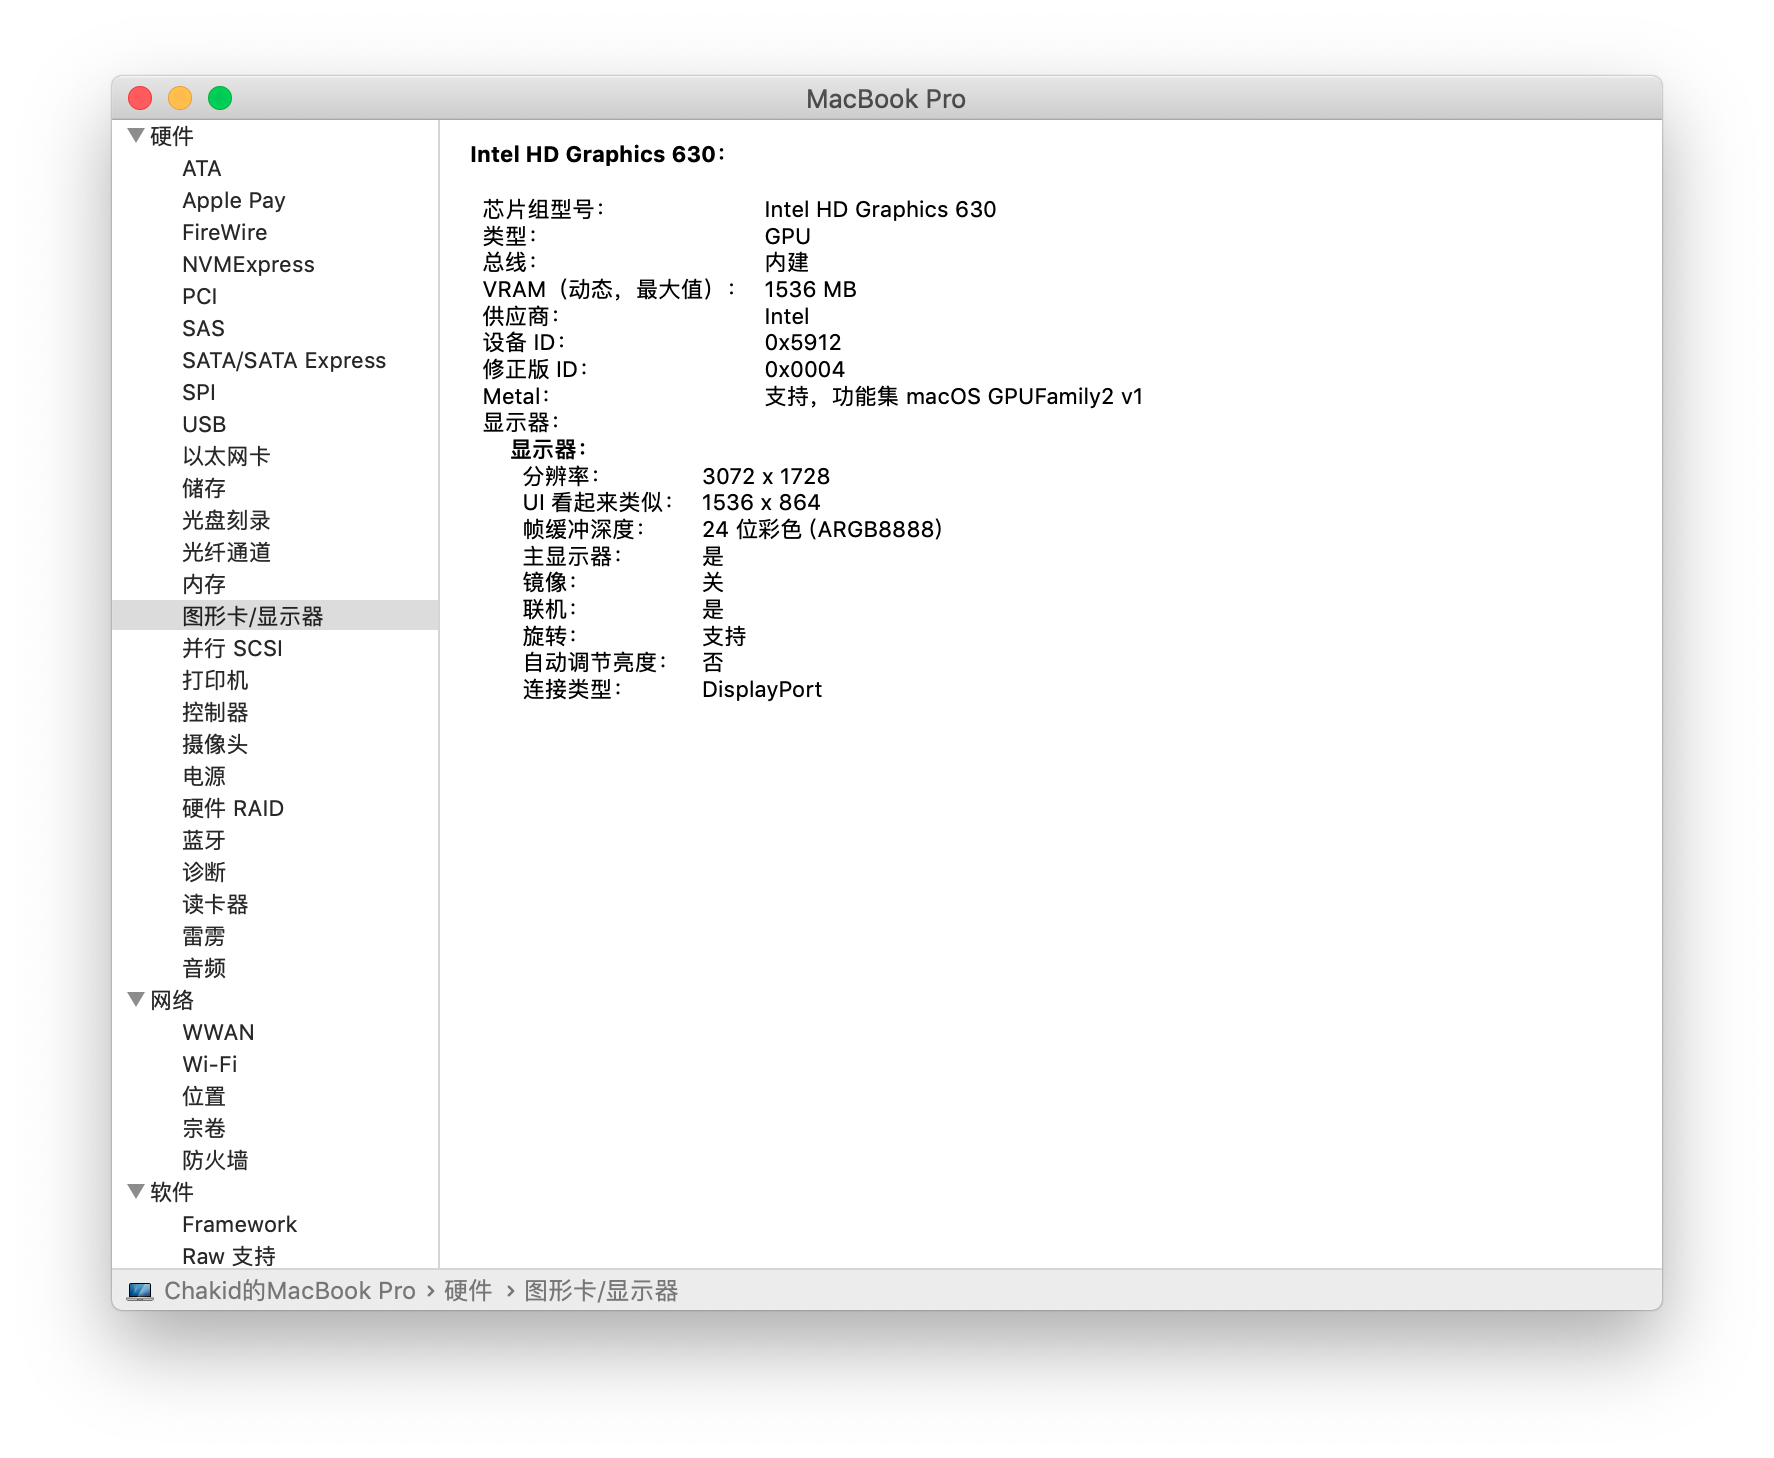Viewport: 1774px width, 1458px height.
Task: Open the 蓝牙 entry
Action: coord(204,840)
